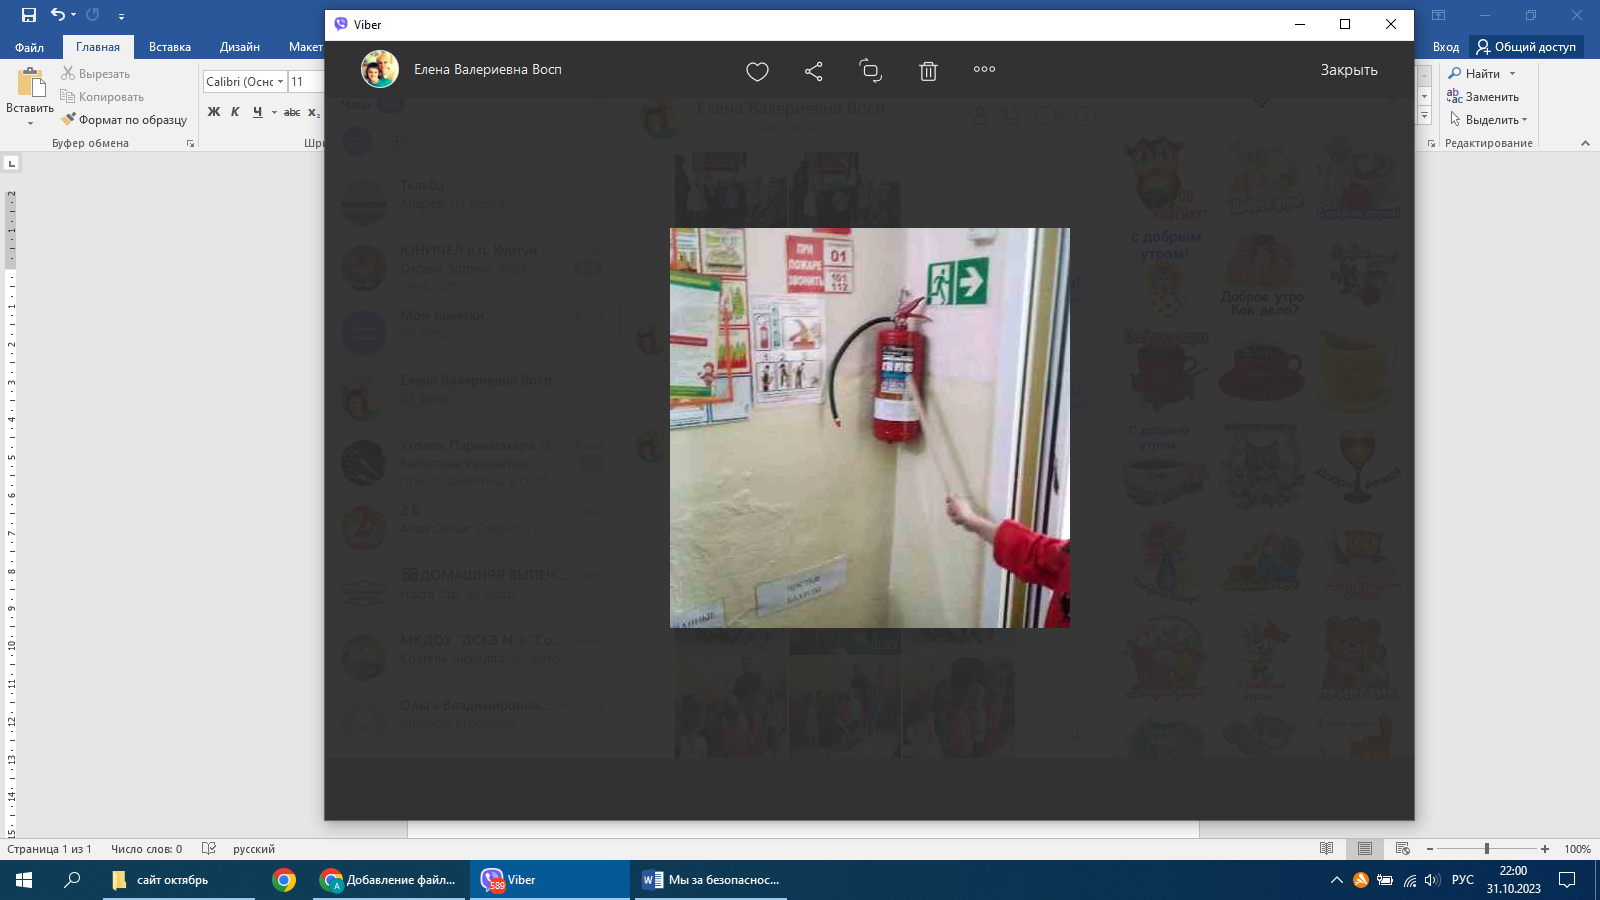Click the tab stop selector at ruler corner
The image size is (1600, 900).
click(x=11, y=163)
